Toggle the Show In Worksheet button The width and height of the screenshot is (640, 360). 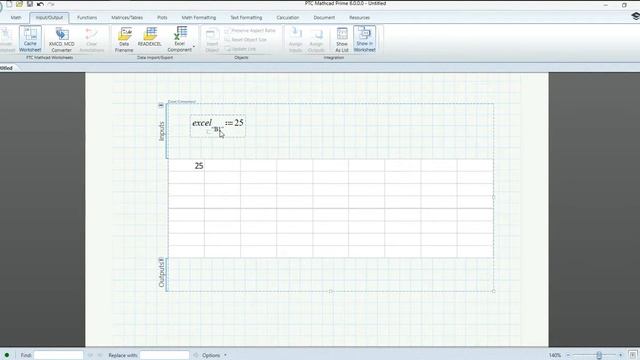coord(364,39)
